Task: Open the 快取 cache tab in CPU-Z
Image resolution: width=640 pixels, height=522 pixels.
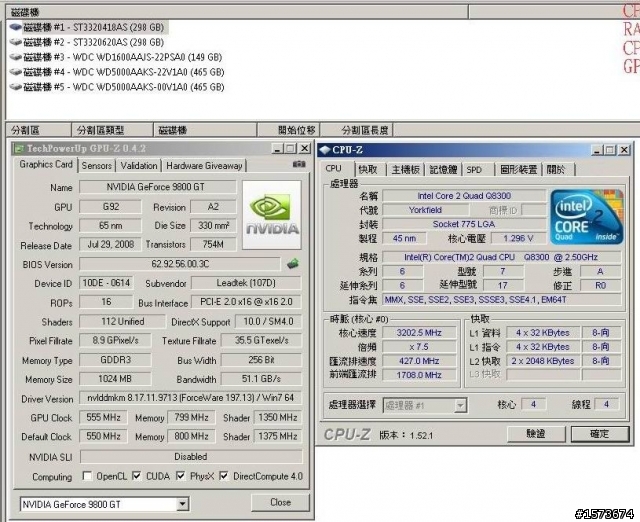Action: tap(368, 169)
